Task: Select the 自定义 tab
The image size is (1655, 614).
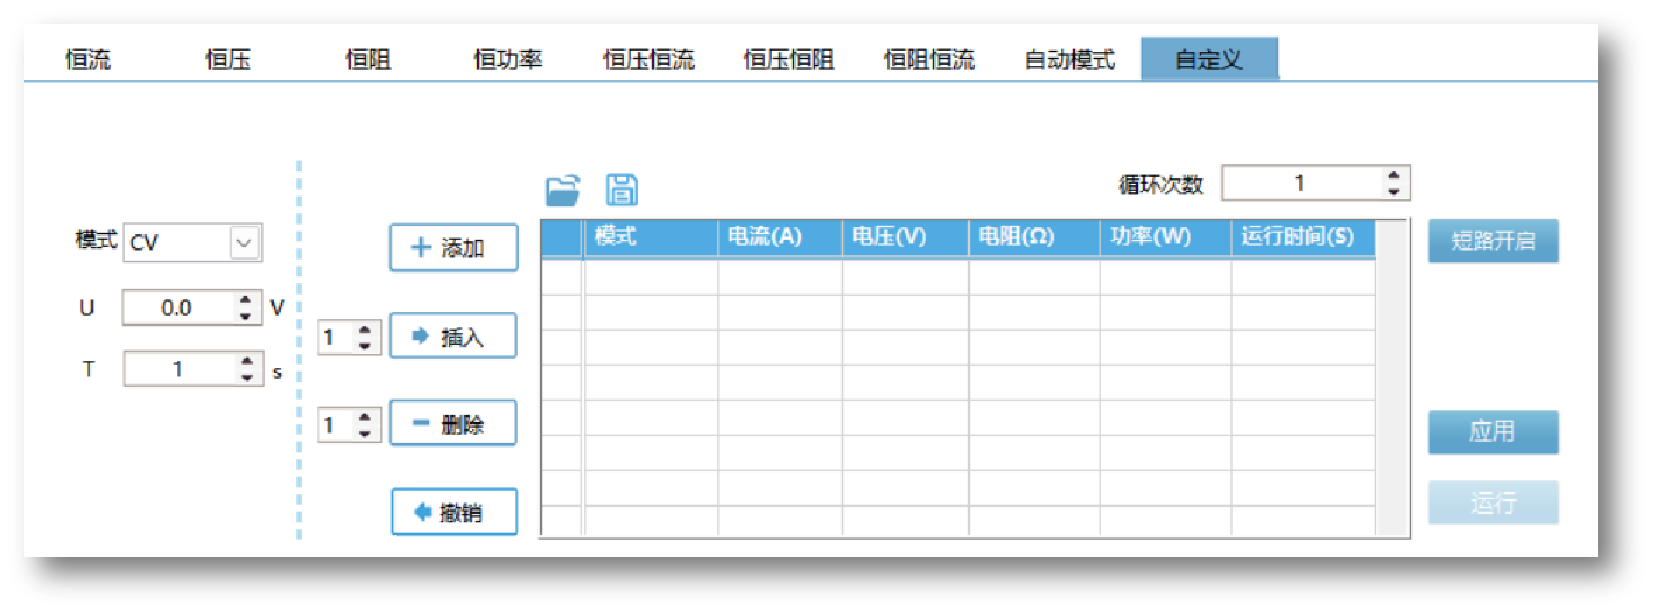Action: click(x=1209, y=59)
